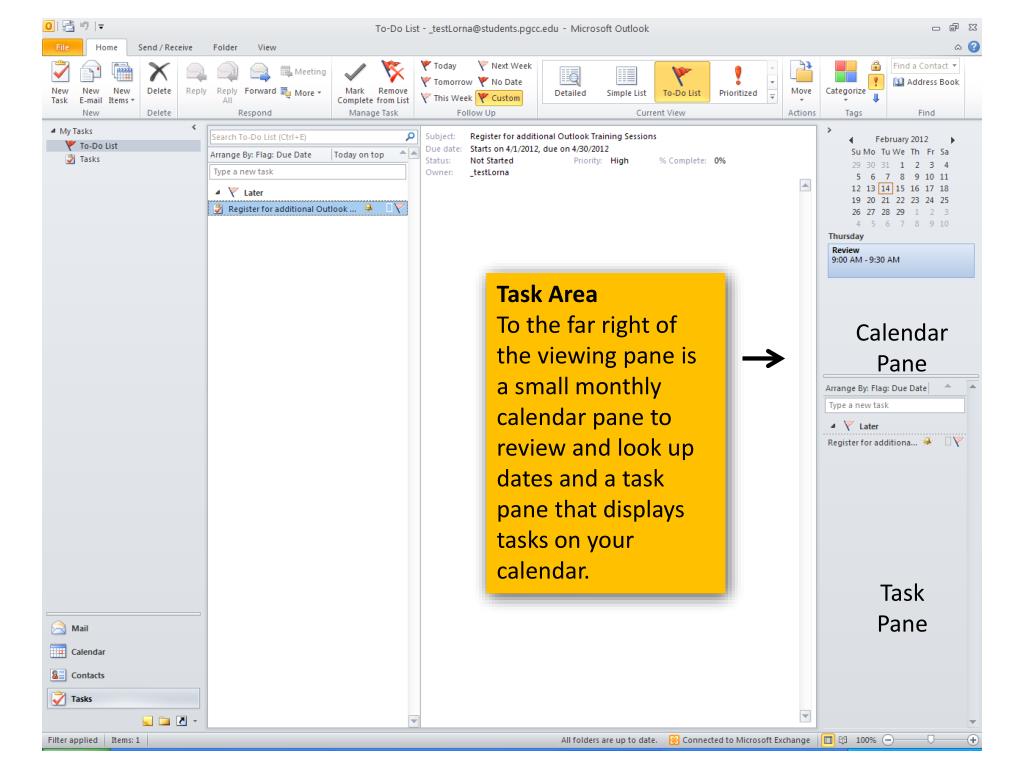Select February 14 in calendar
Image resolution: width=1024 pixels, height=768 pixels.
(x=885, y=189)
